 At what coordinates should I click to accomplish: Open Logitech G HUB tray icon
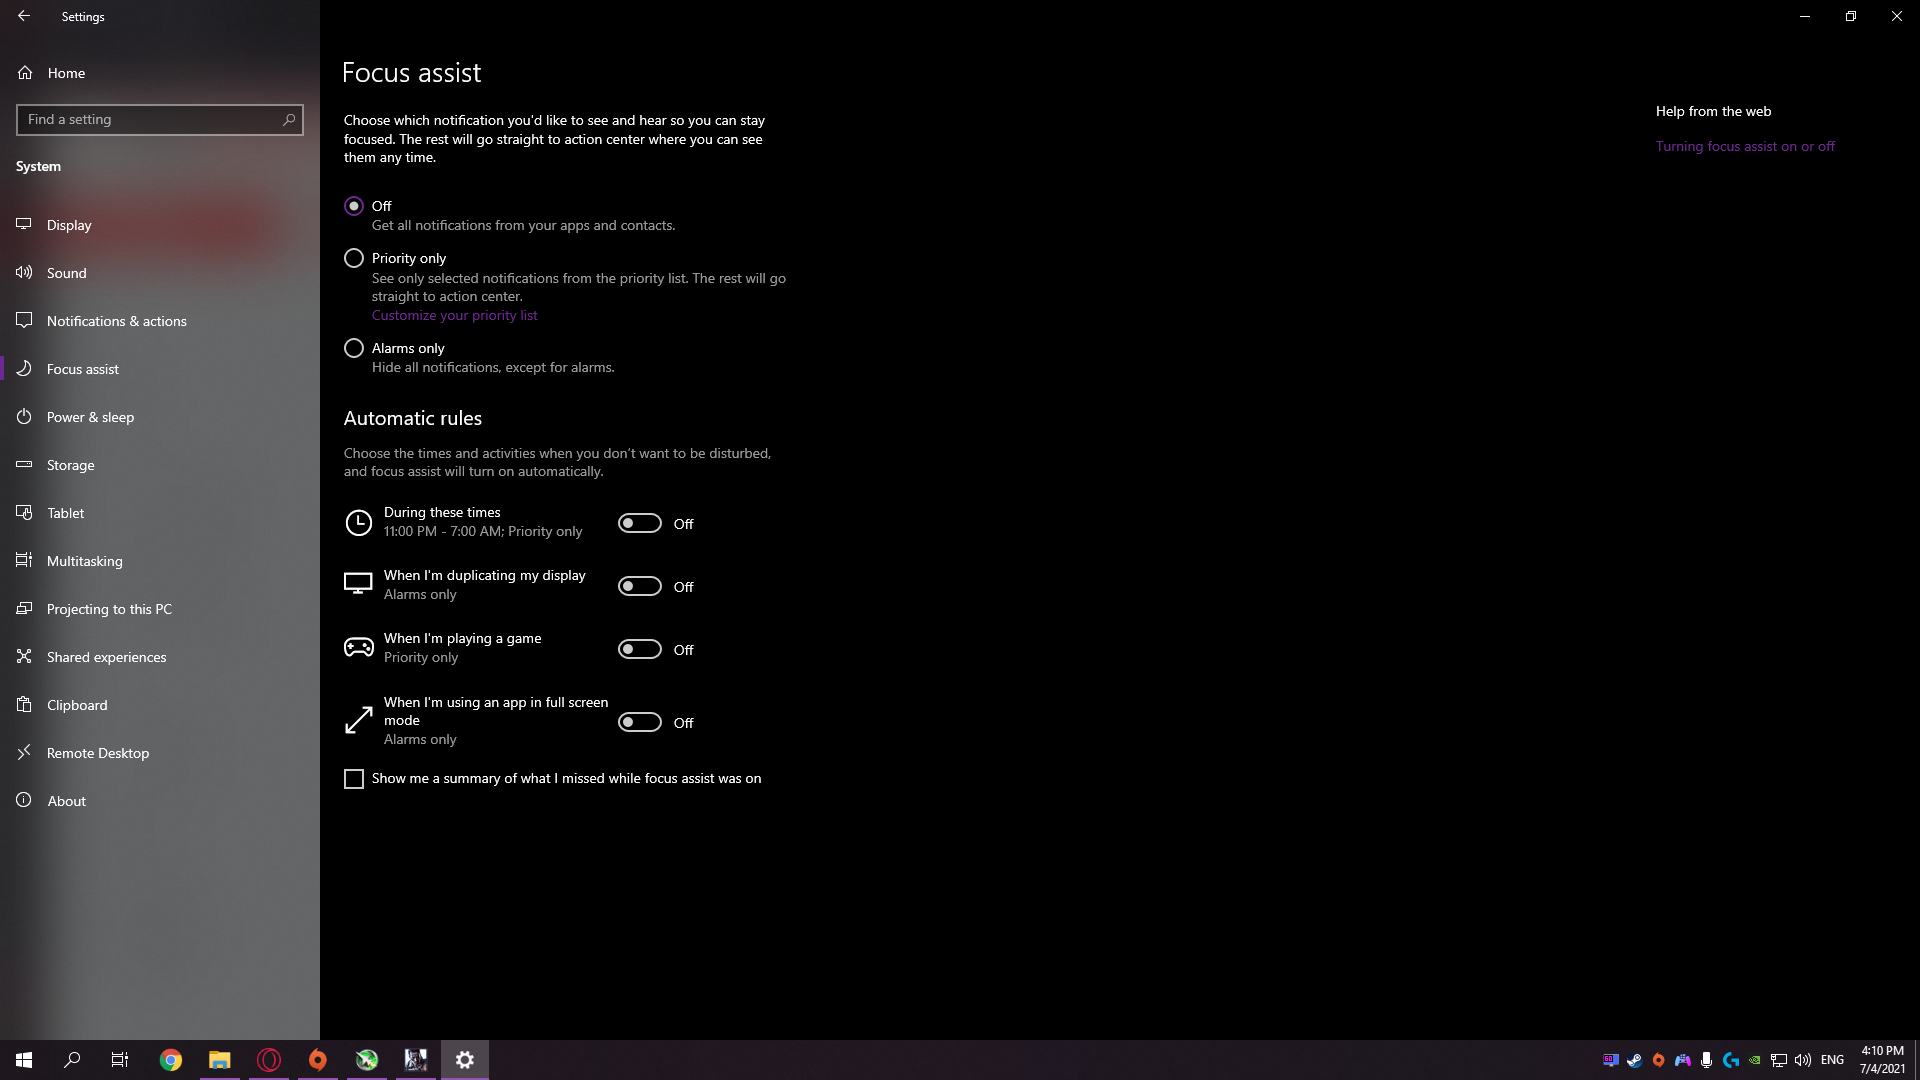[x=1731, y=1060]
